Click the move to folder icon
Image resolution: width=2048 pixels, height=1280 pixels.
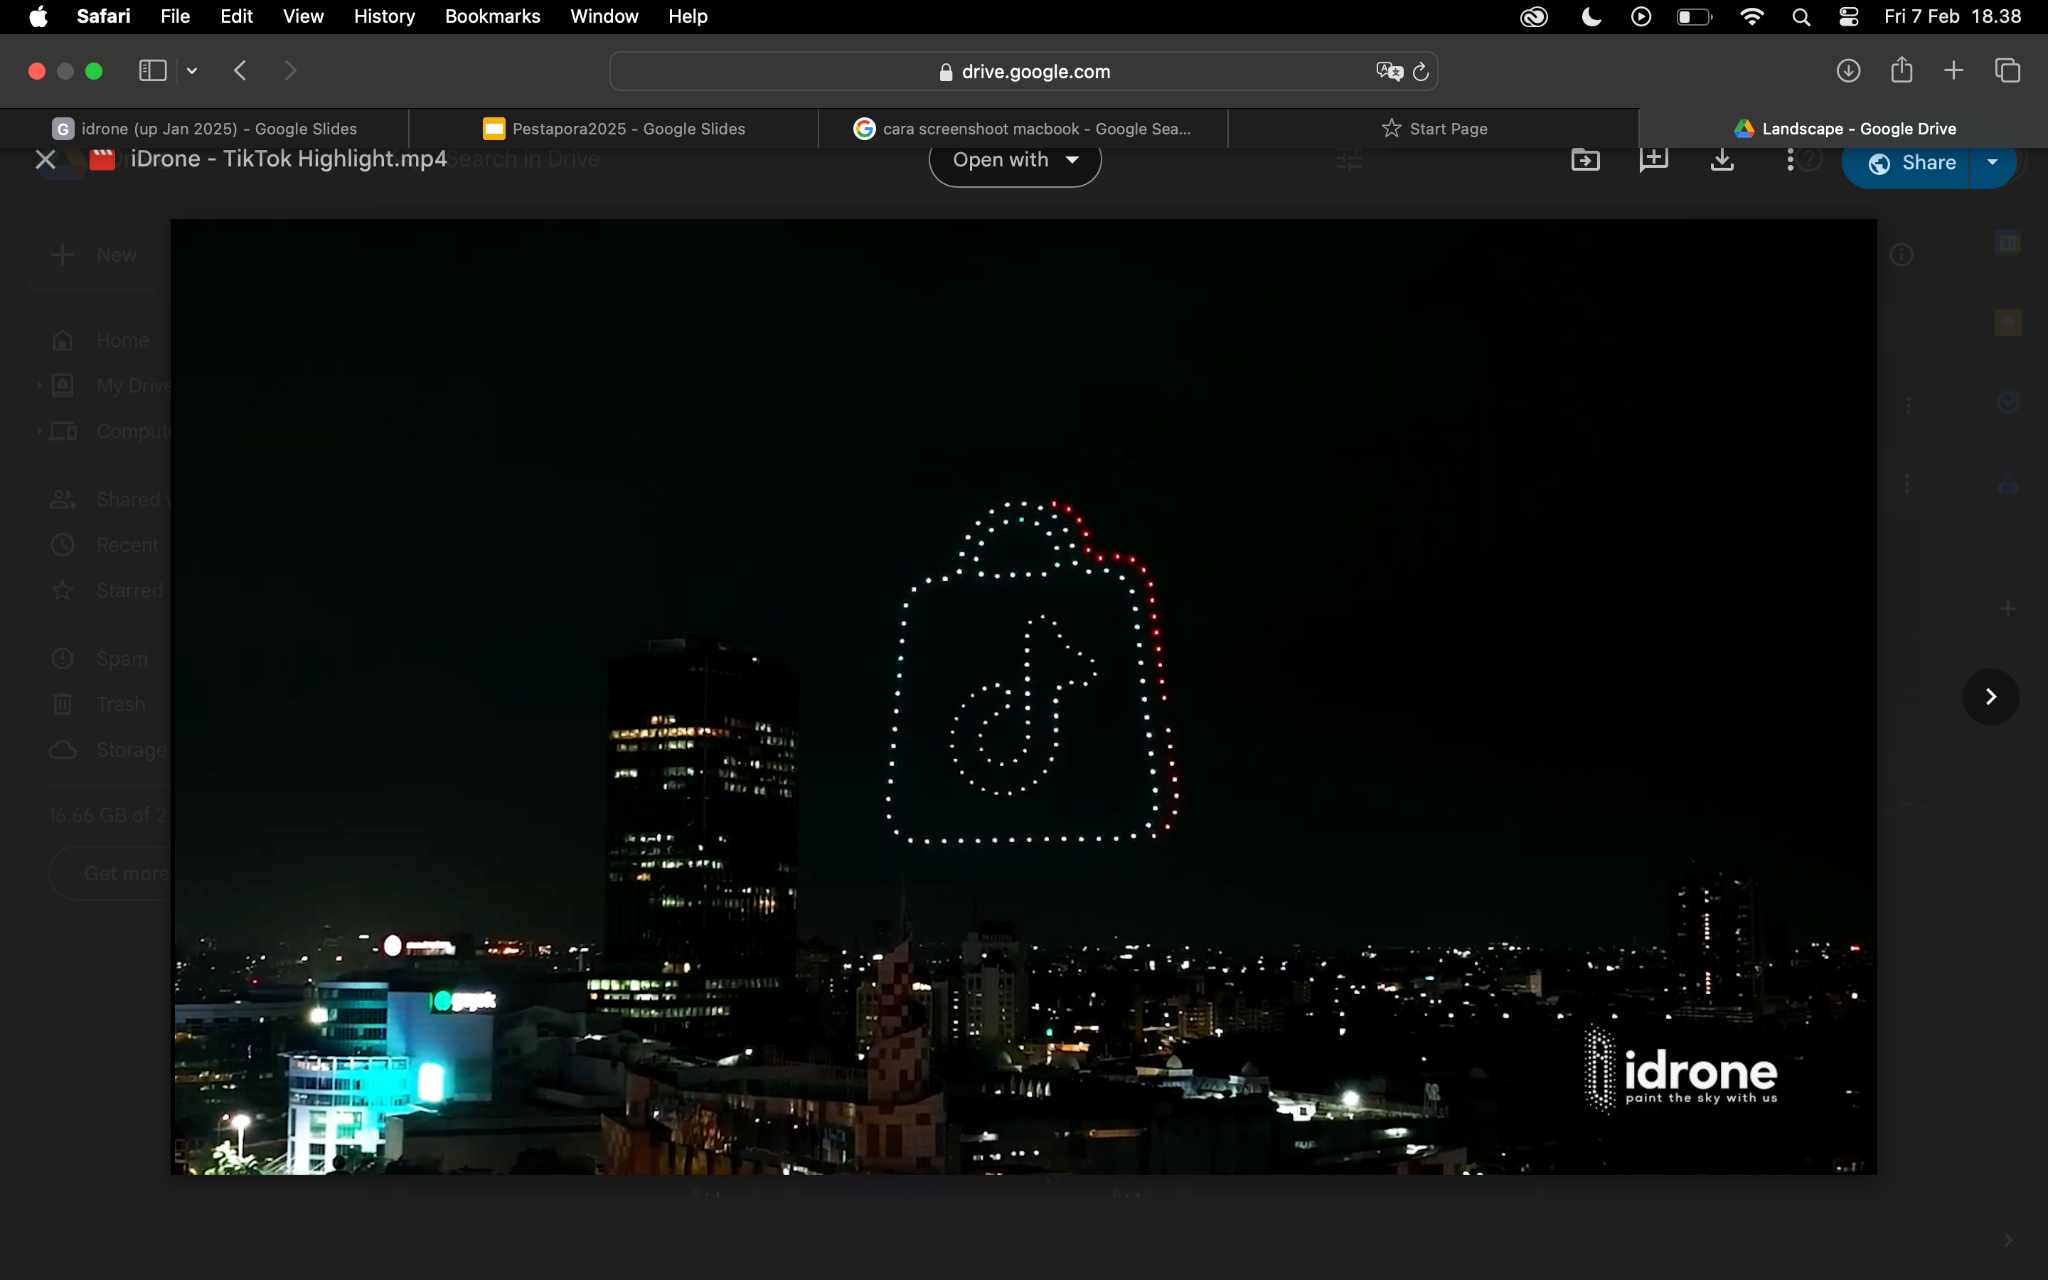point(1585,160)
